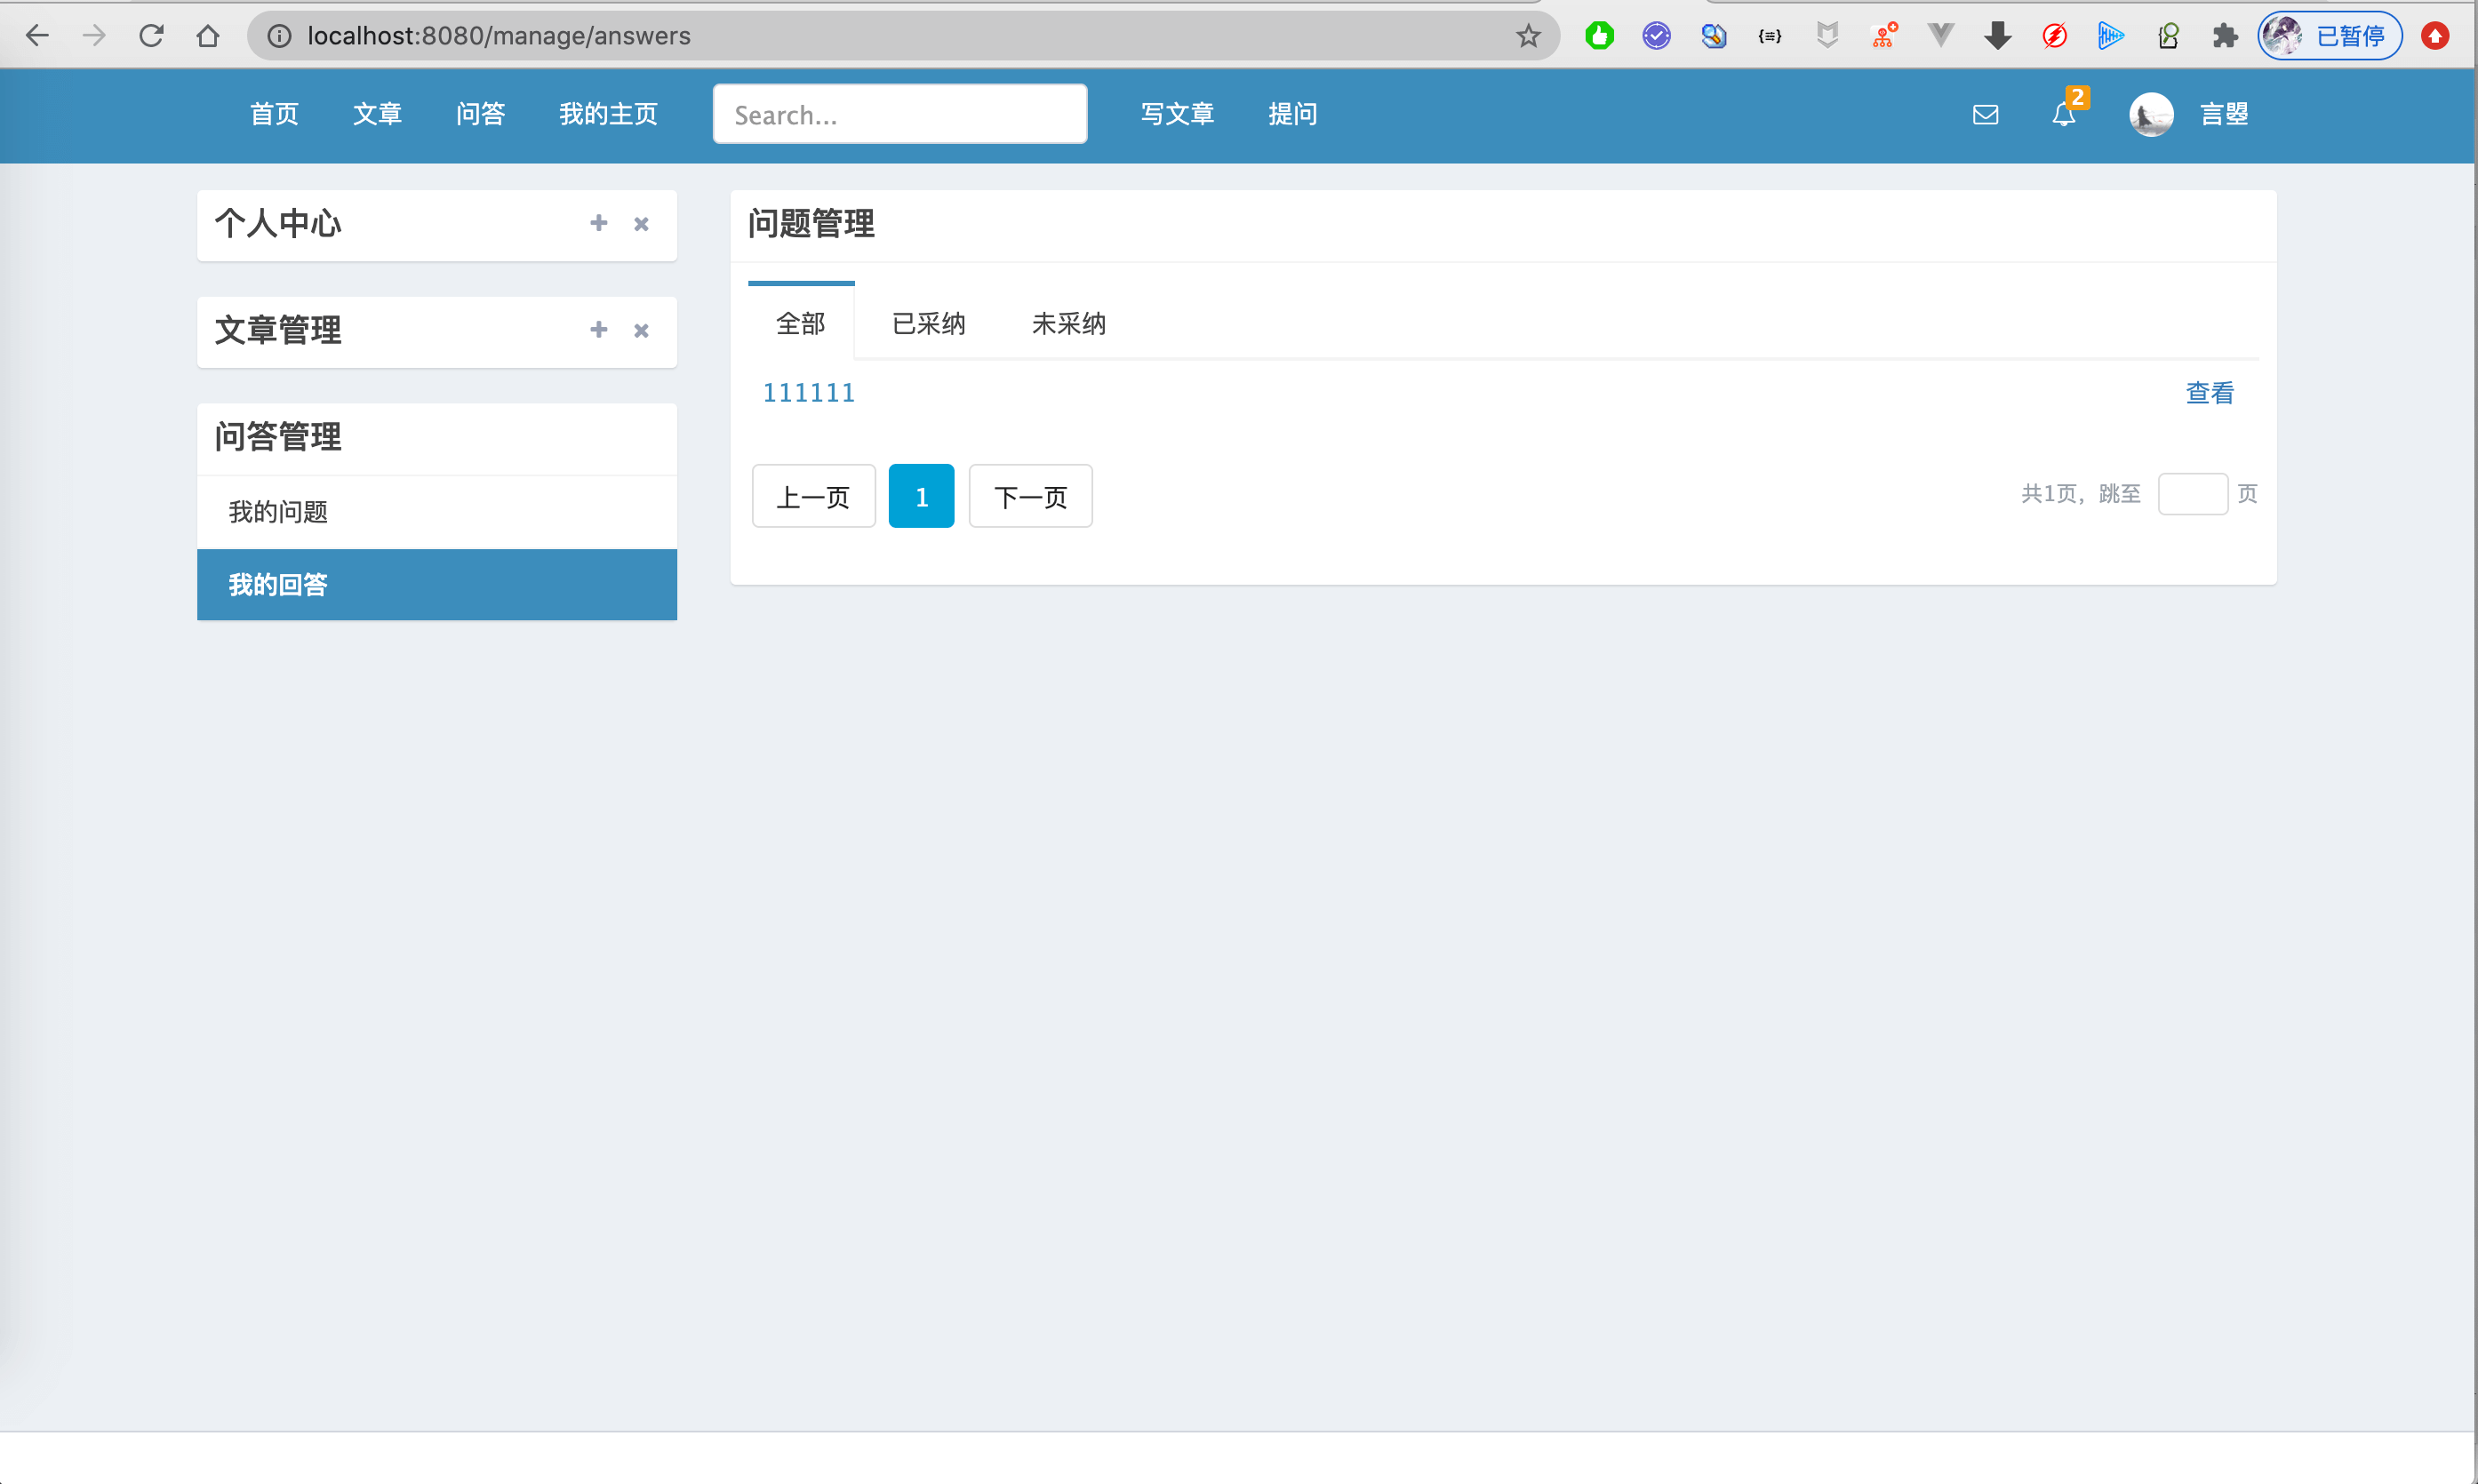Switch to the 已采纳 tab
Viewport: 2478px width, 1484px height.
pos(928,324)
